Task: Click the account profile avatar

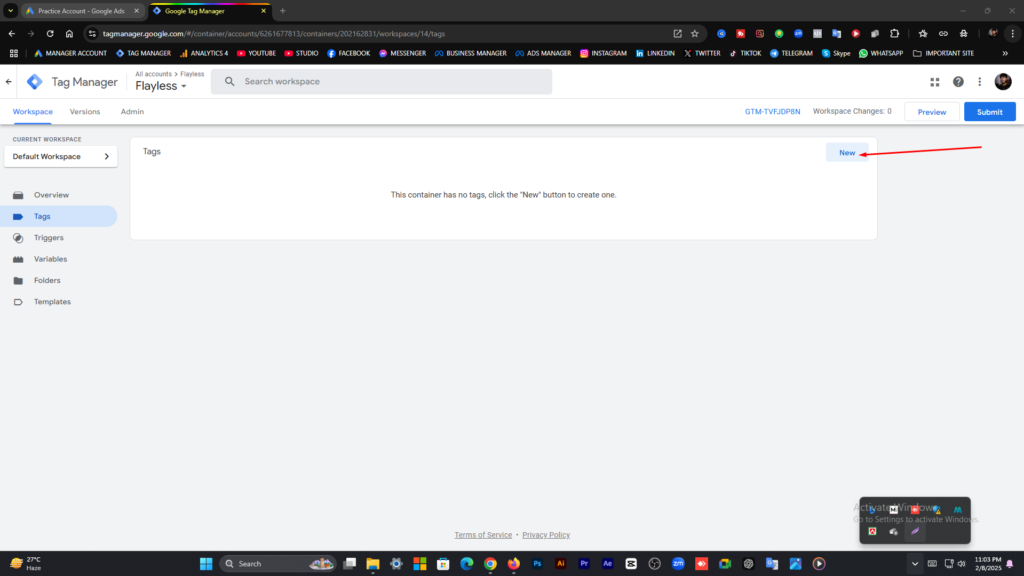Action: 1003,82
